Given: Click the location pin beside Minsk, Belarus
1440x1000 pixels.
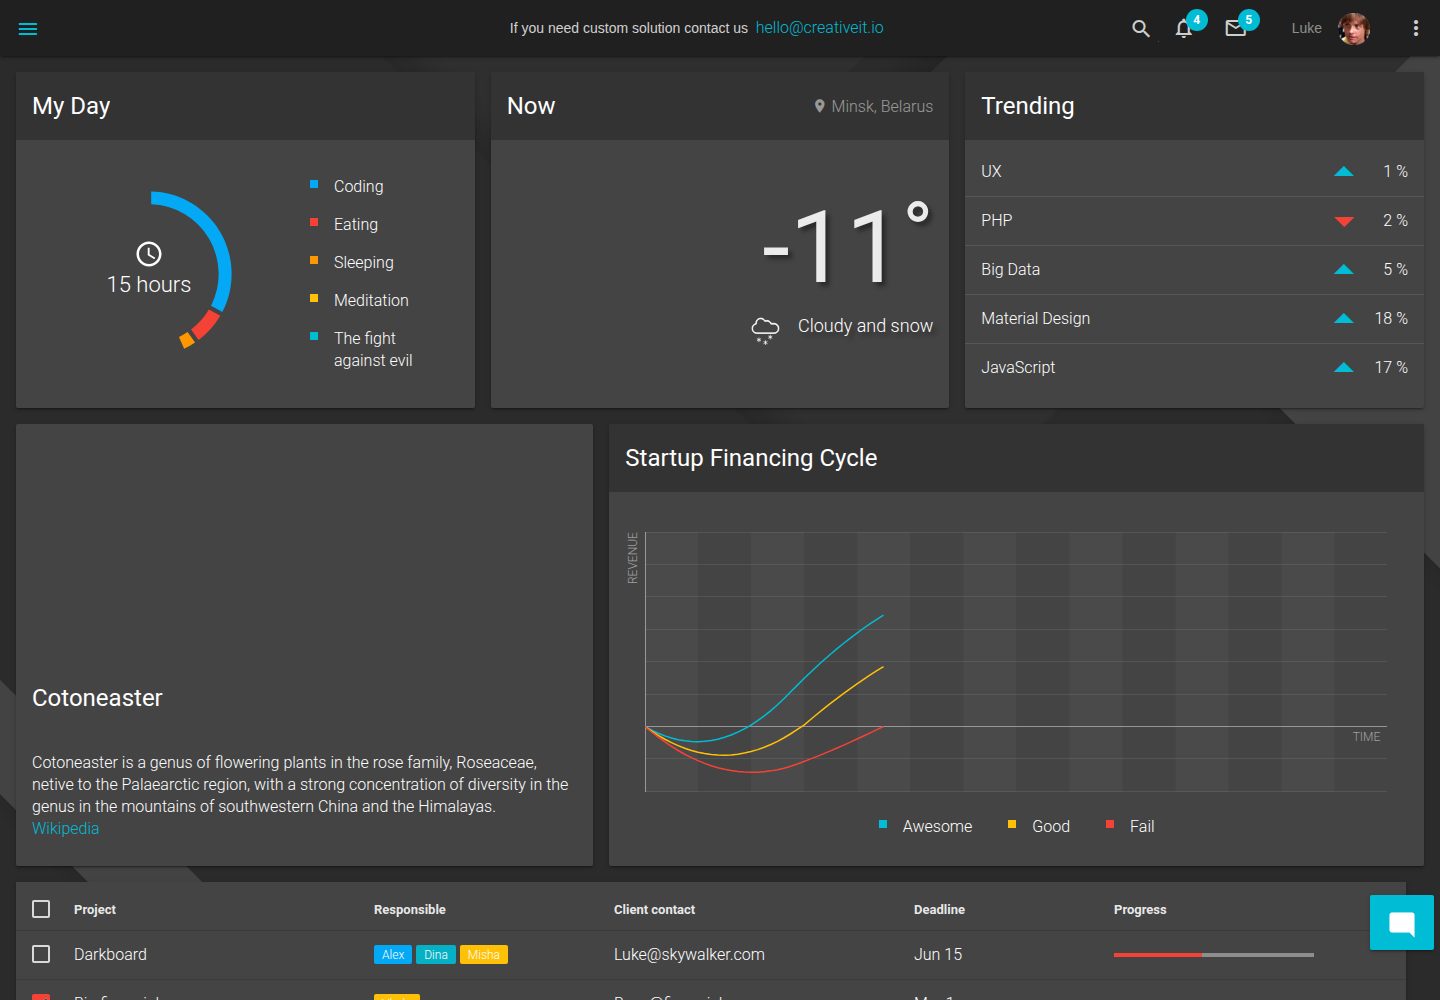Looking at the screenshot, I should tap(820, 106).
